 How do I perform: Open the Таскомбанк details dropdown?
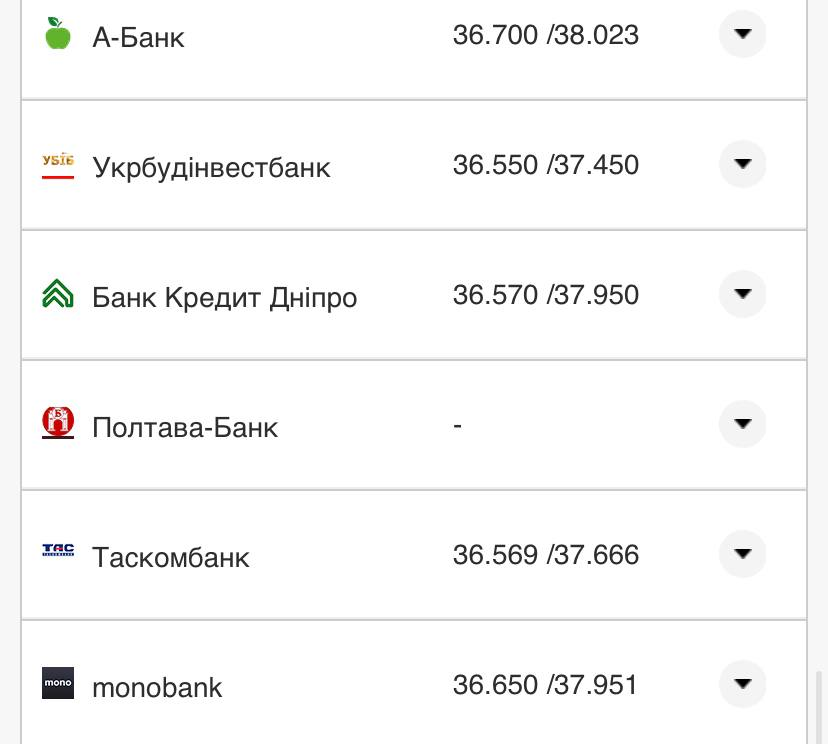point(742,554)
